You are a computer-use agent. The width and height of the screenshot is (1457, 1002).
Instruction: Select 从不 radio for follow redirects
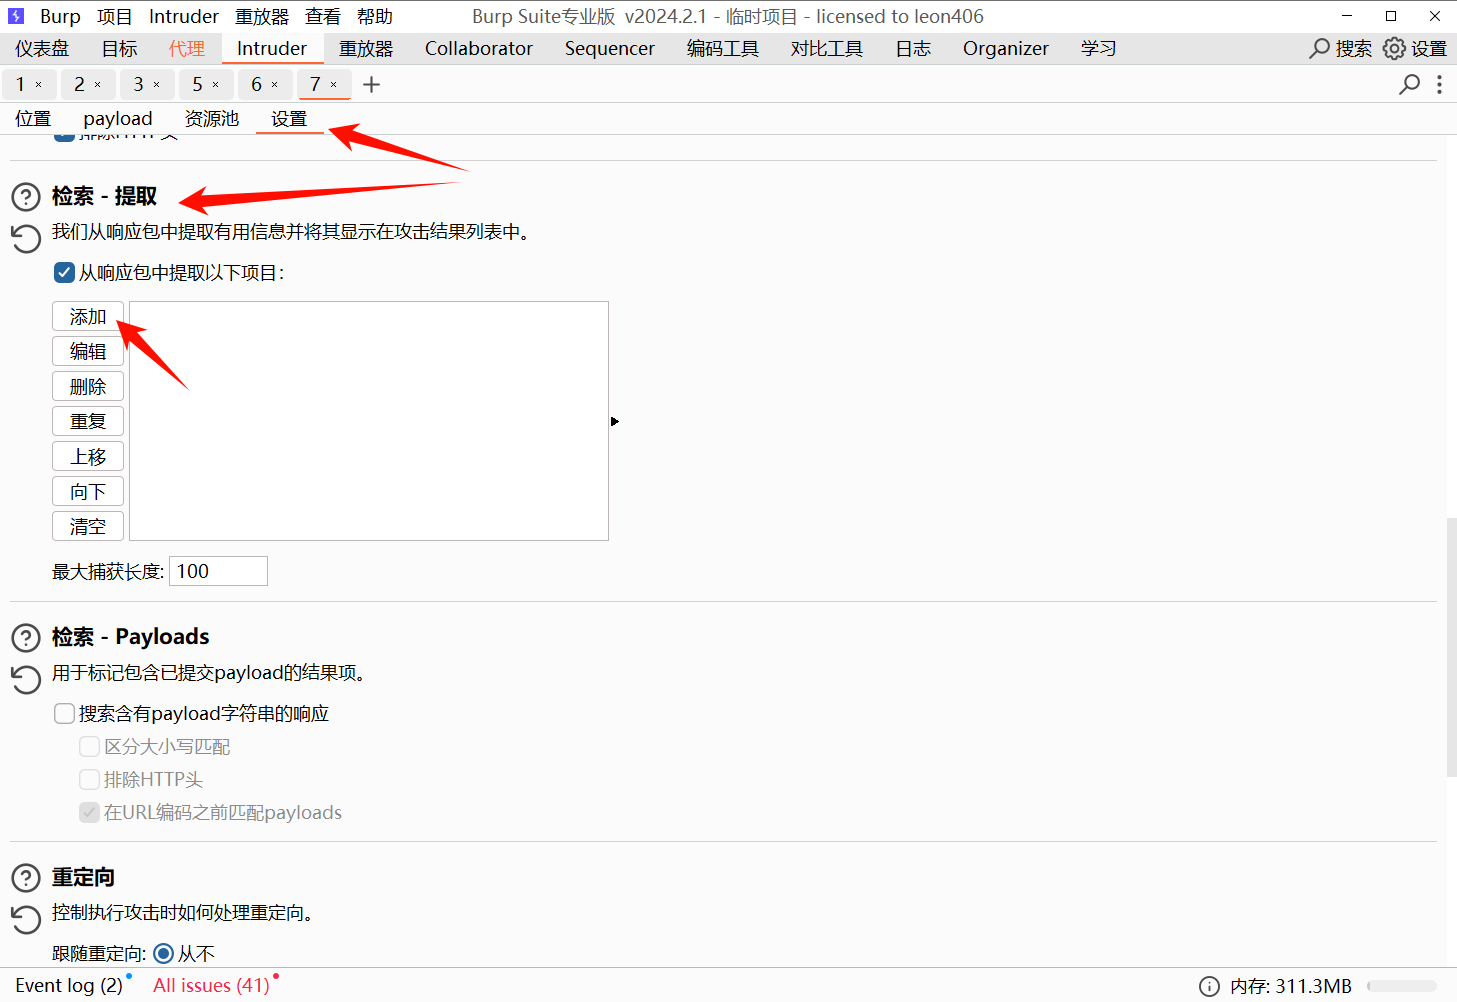click(164, 953)
